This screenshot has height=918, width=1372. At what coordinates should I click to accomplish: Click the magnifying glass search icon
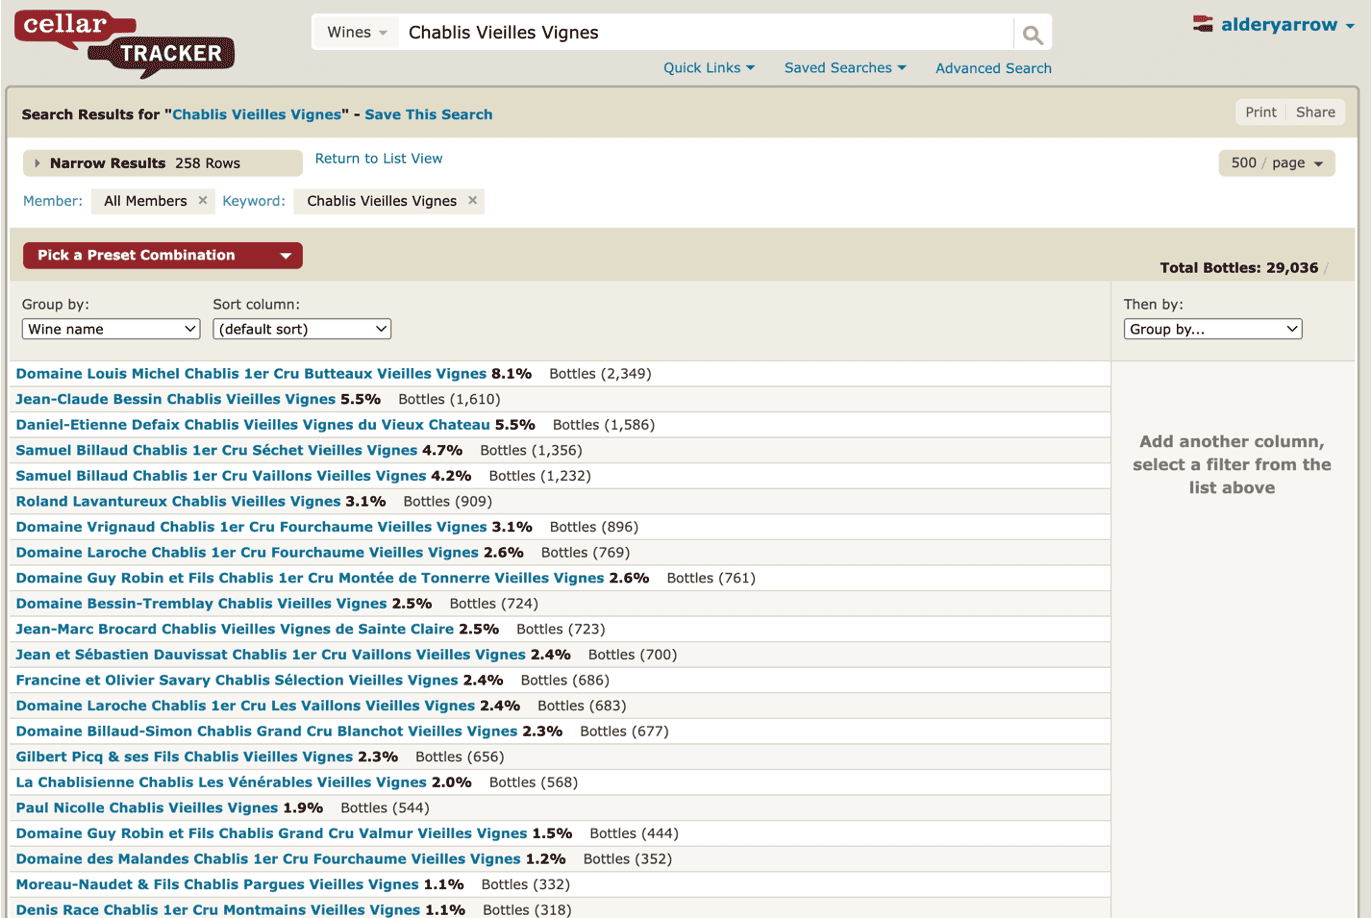(1033, 35)
